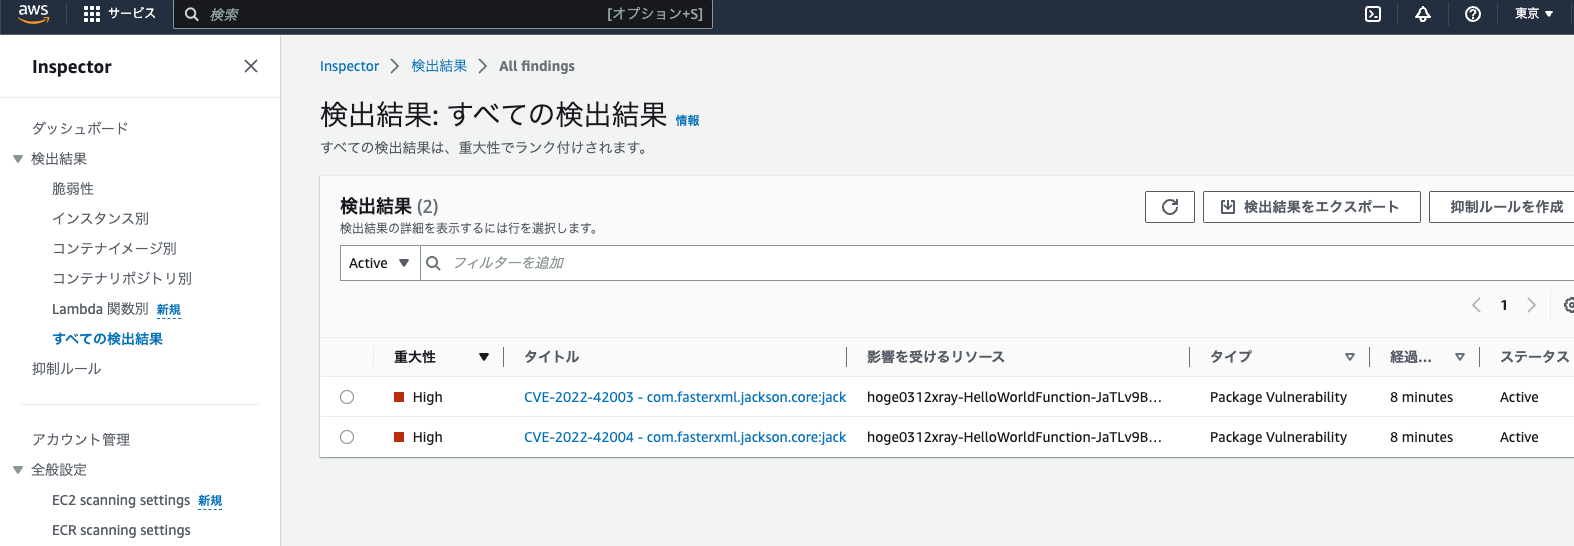The width and height of the screenshot is (1574, 546).
Task: Open アカウント管理 in sidebar
Action: point(81,440)
